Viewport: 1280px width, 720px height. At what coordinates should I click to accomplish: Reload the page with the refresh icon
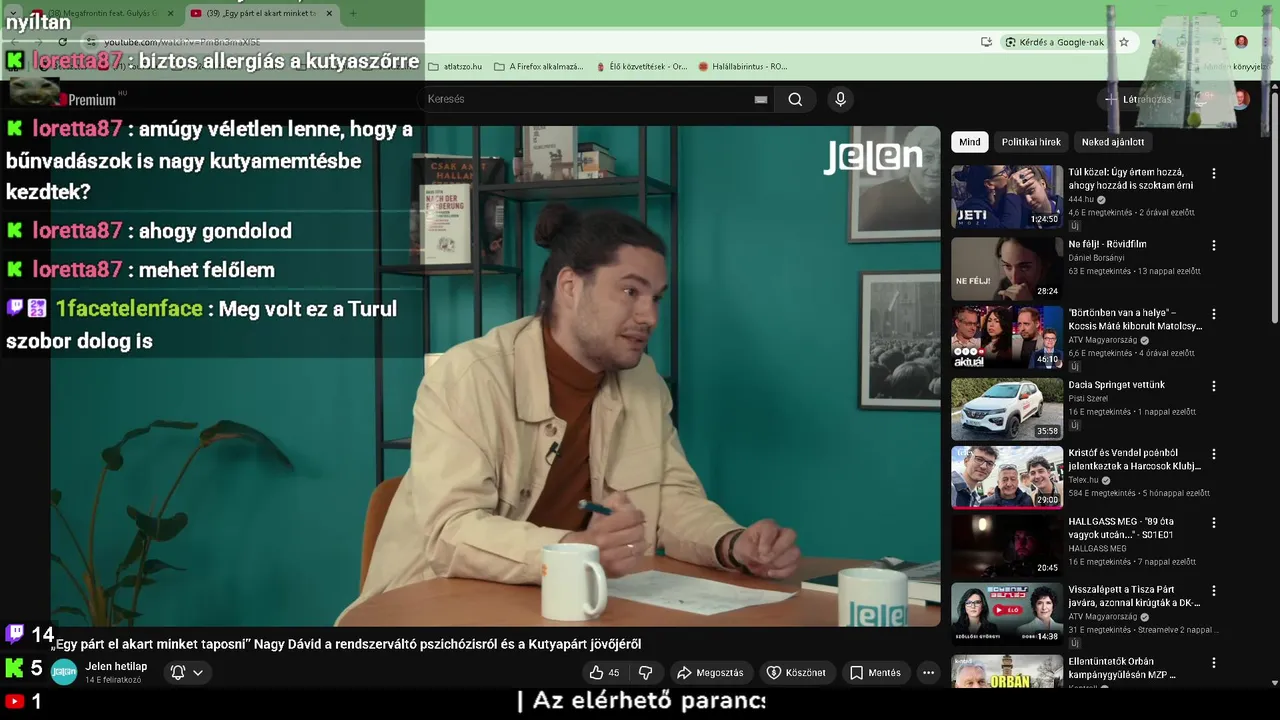(x=62, y=42)
